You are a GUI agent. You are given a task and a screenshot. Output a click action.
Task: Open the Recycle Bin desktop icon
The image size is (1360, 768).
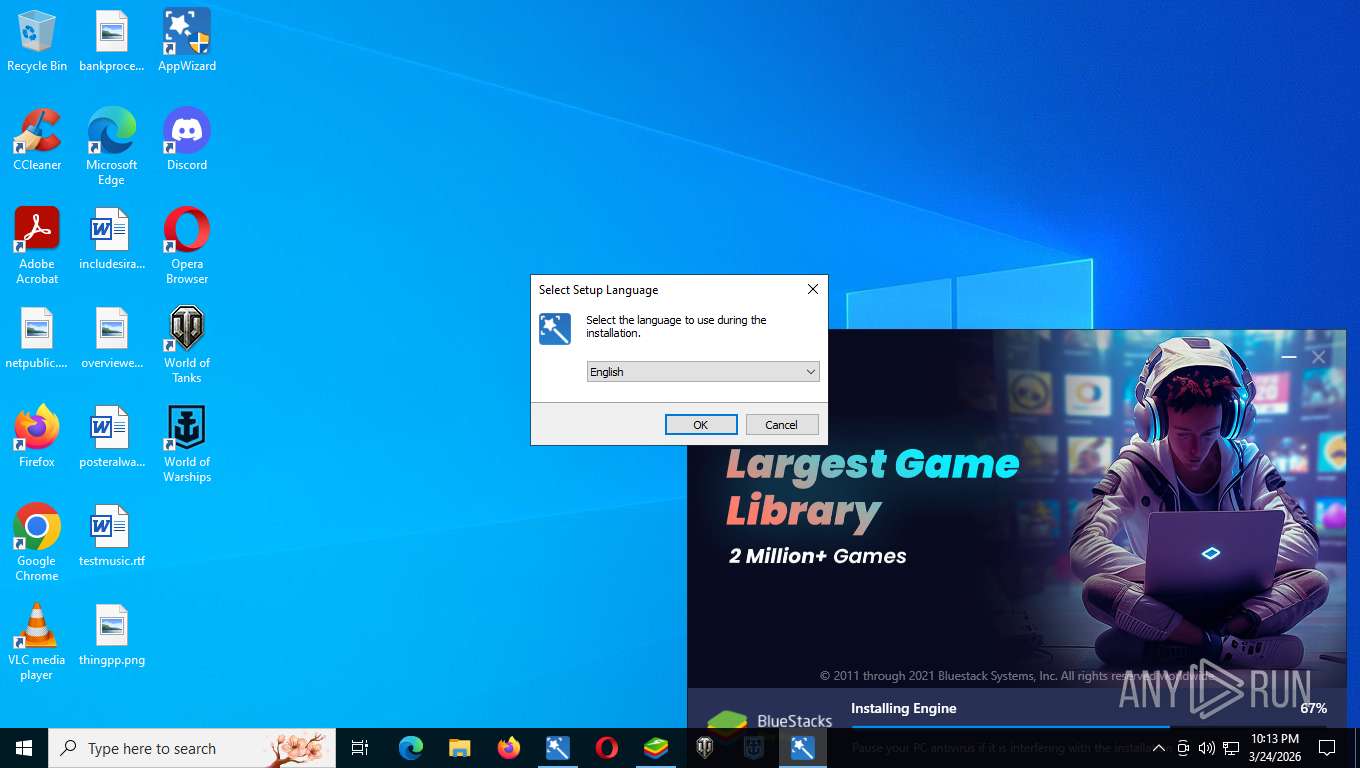[x=37, y=42]
